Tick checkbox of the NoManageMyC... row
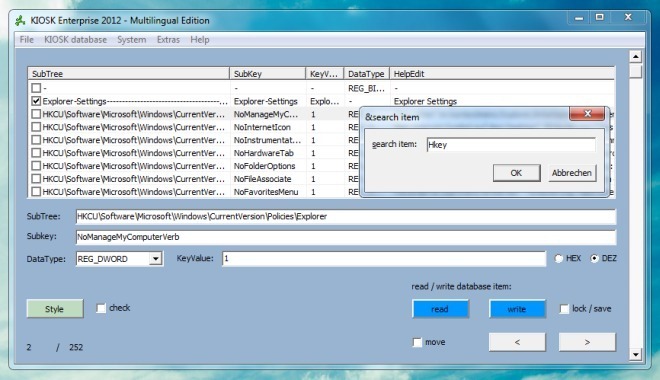660x380 pixels. coord(36,114)
